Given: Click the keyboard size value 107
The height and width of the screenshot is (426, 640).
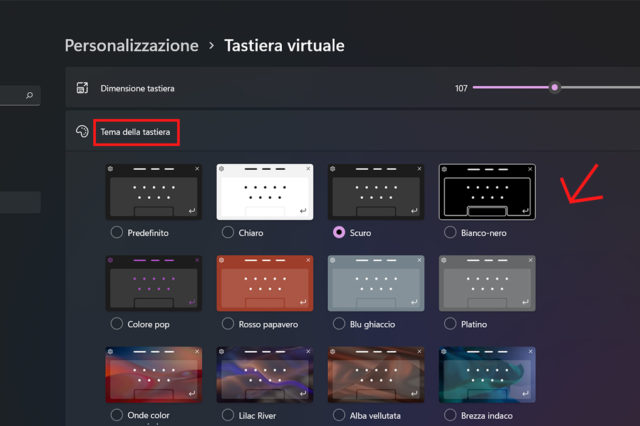Looking at the screenshot, I should tap(461, 88).
